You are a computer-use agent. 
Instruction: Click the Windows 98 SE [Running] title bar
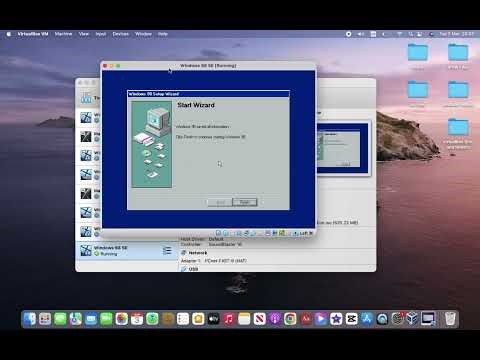(208, 66)
